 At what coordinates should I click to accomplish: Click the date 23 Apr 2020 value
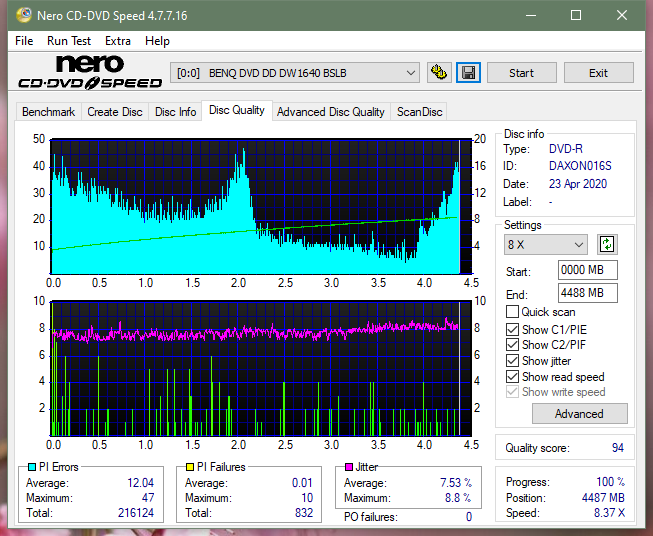(578, 184)
